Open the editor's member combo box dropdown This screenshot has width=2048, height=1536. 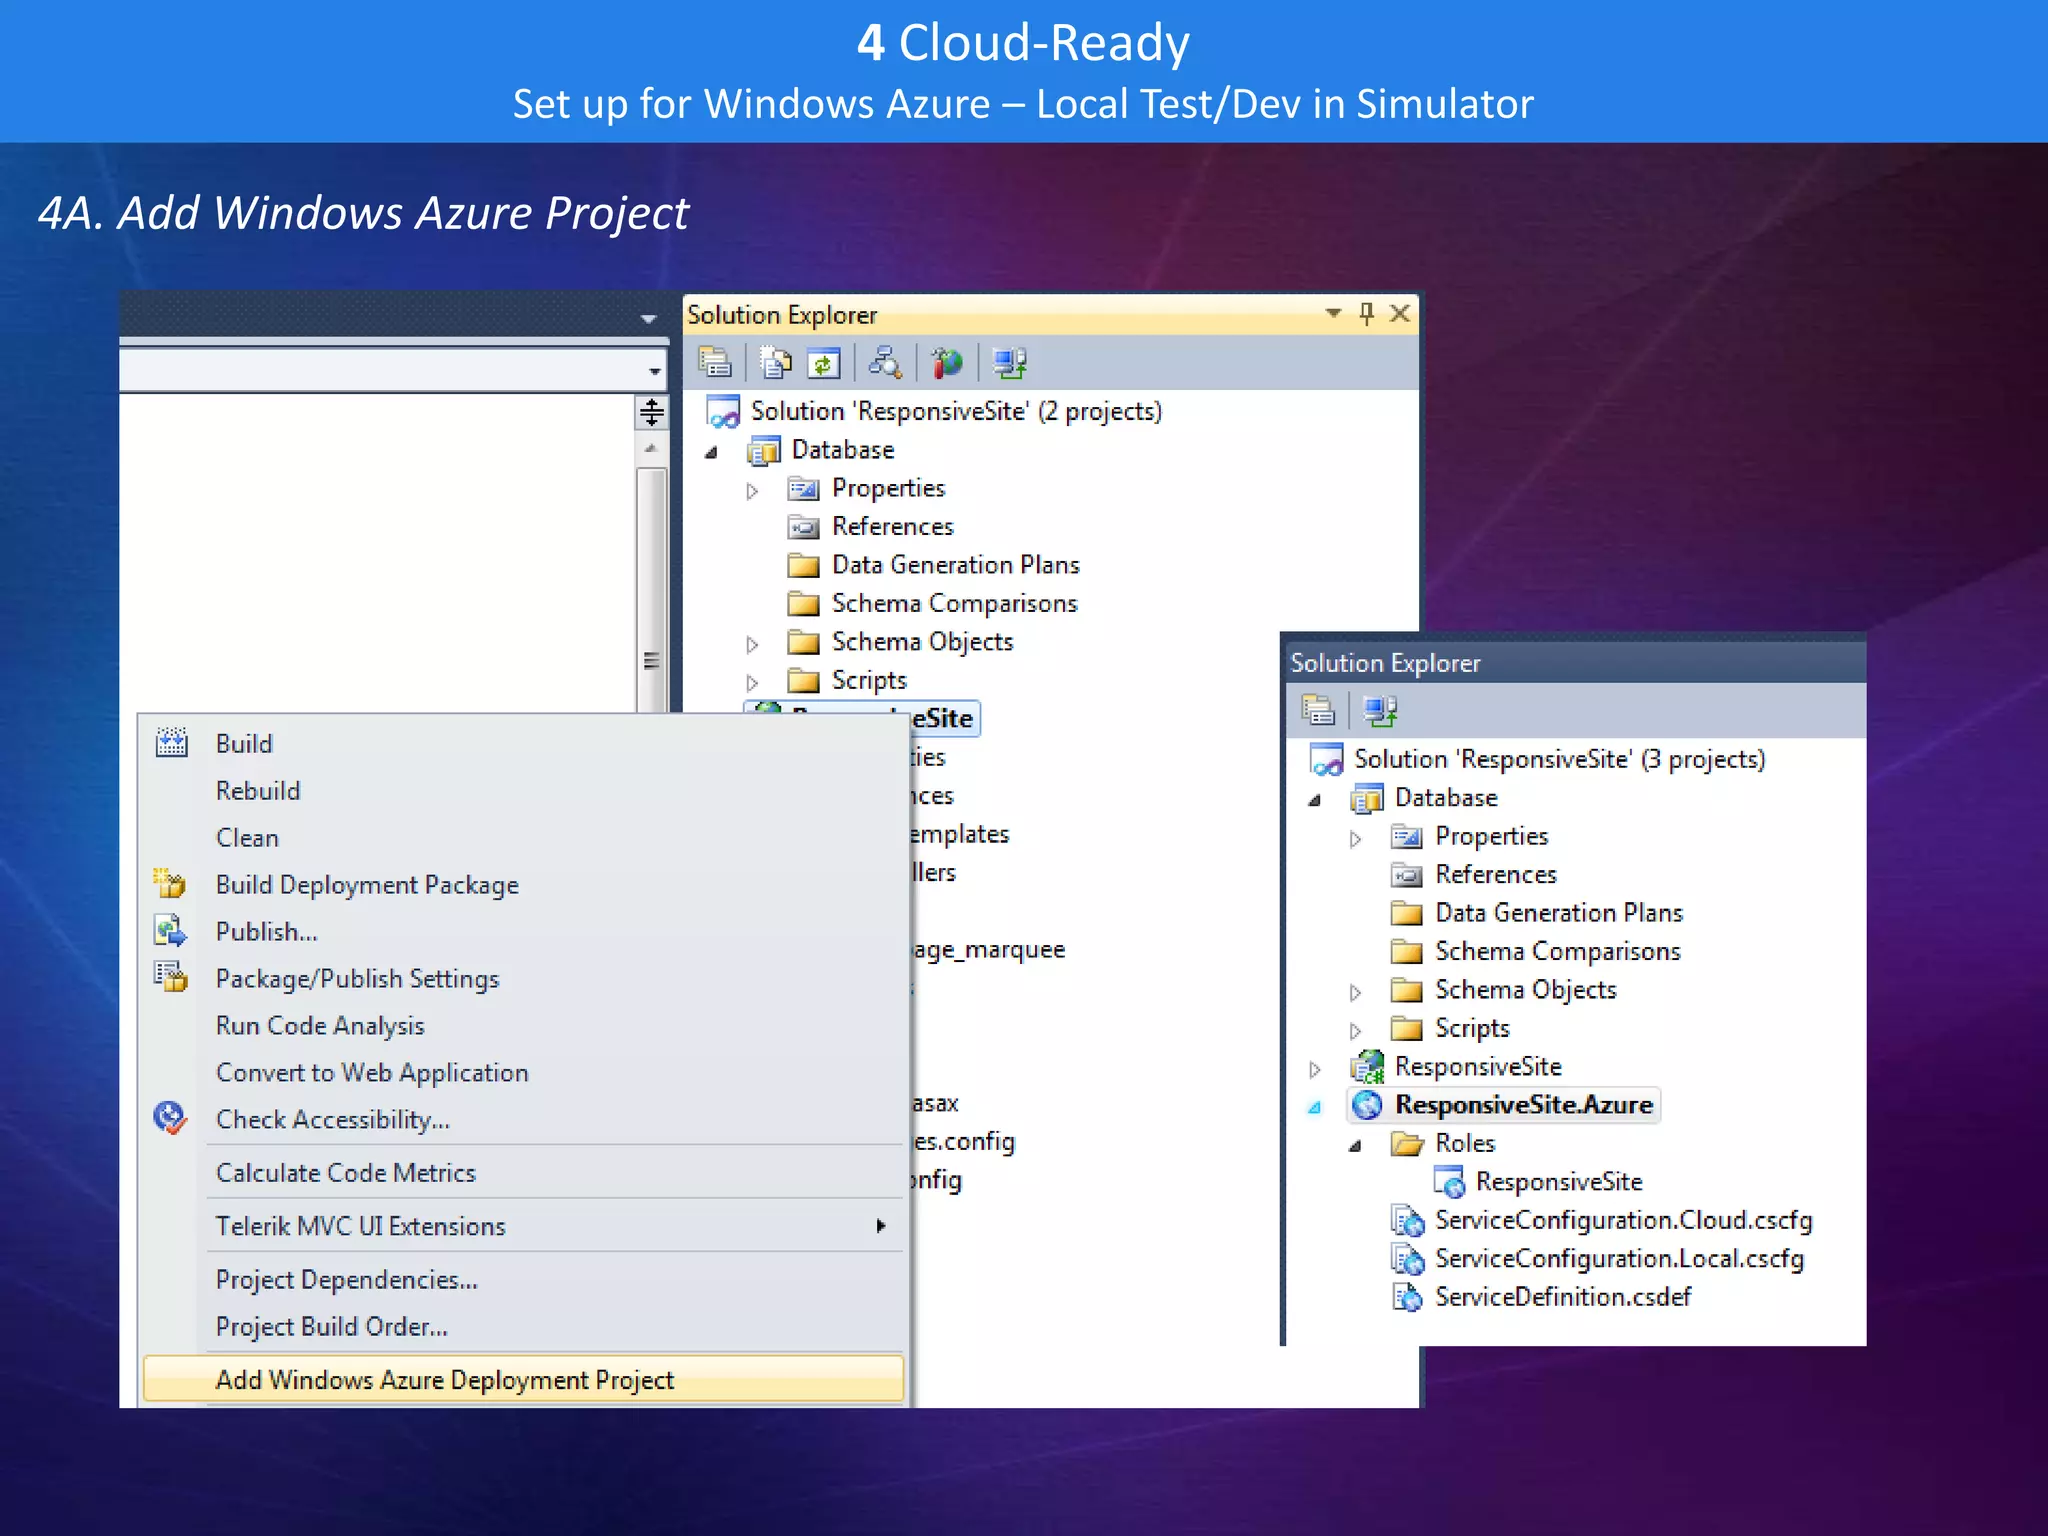(x=654, y=371)
